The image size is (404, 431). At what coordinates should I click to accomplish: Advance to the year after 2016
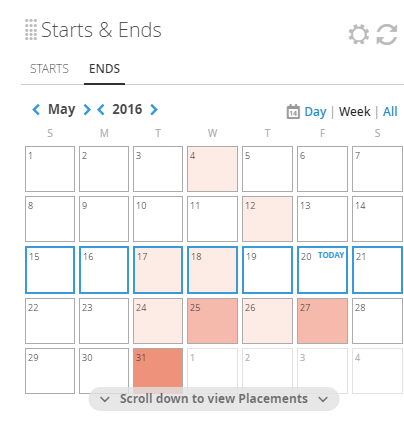154,109
